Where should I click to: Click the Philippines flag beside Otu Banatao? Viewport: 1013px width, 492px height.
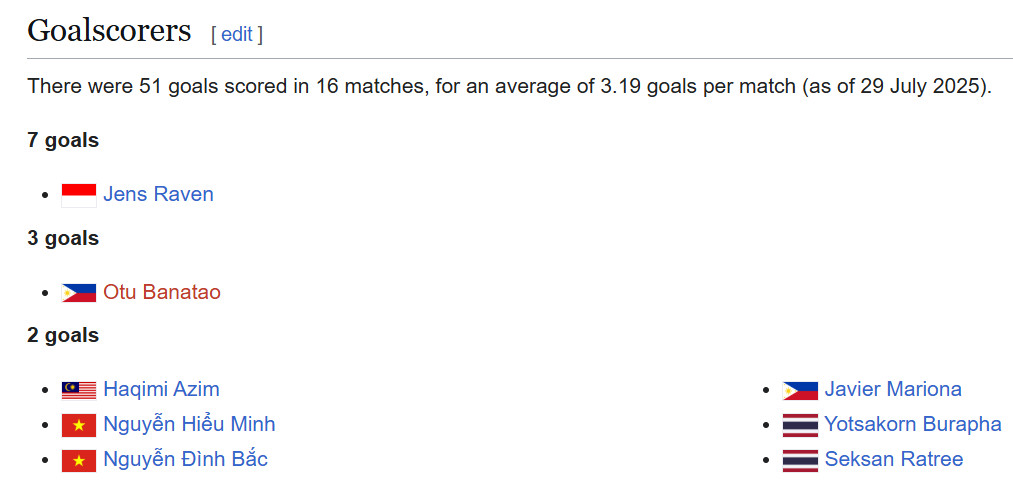point(79,293)
